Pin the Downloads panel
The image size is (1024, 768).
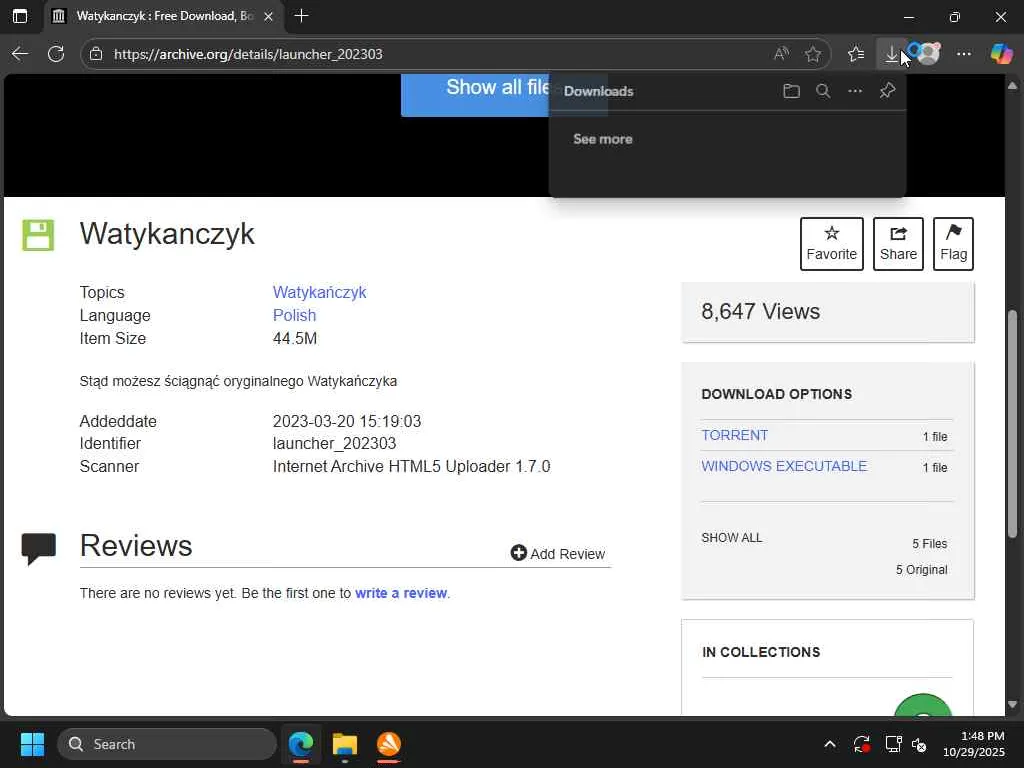click(887, 91)
